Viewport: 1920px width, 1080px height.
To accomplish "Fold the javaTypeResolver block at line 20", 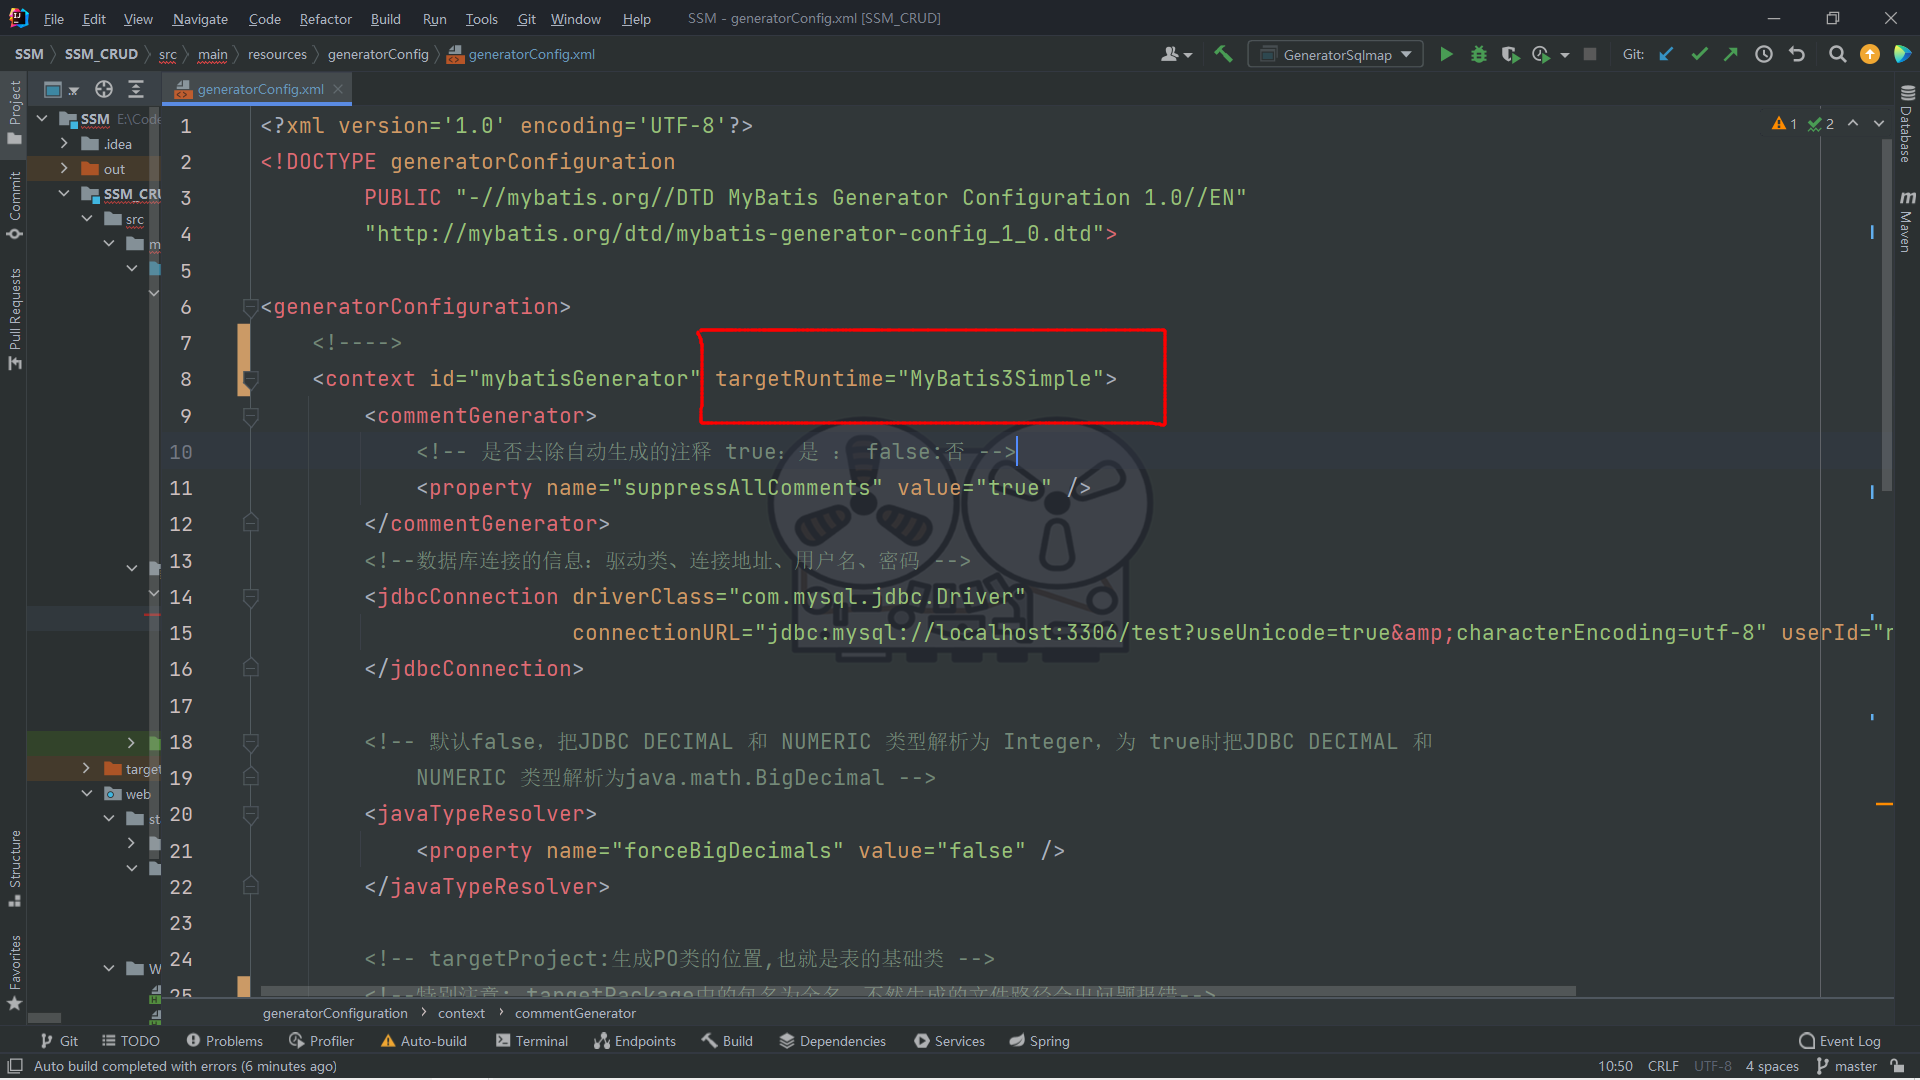I will [251, 815].
